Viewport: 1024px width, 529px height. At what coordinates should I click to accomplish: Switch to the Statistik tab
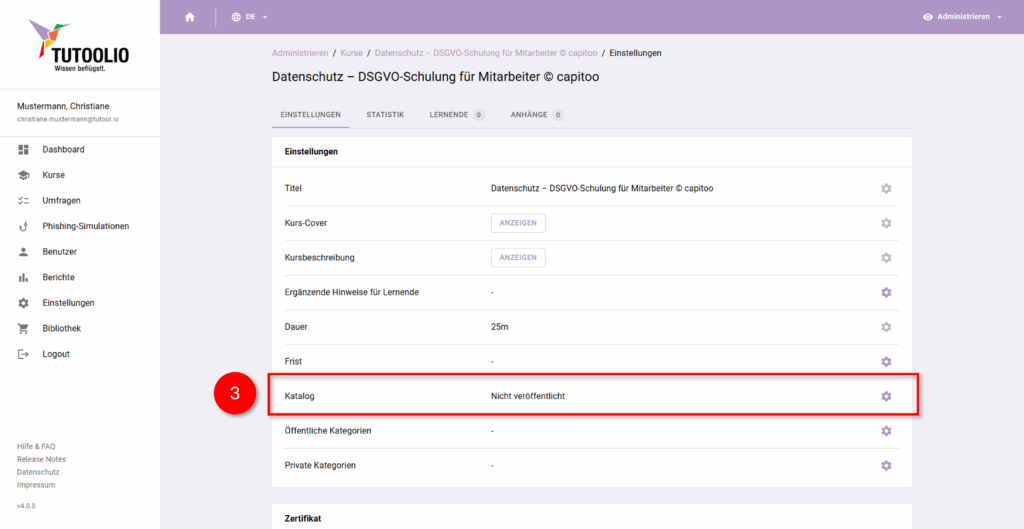pos(385,115)
